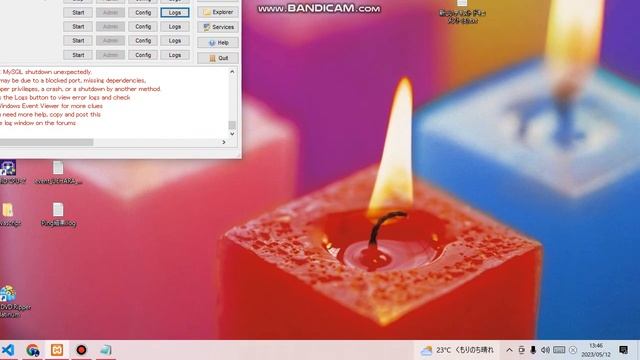Open the Services button in XAMPP
This screenshot has width=640, height=360.
tap(218, 27)
